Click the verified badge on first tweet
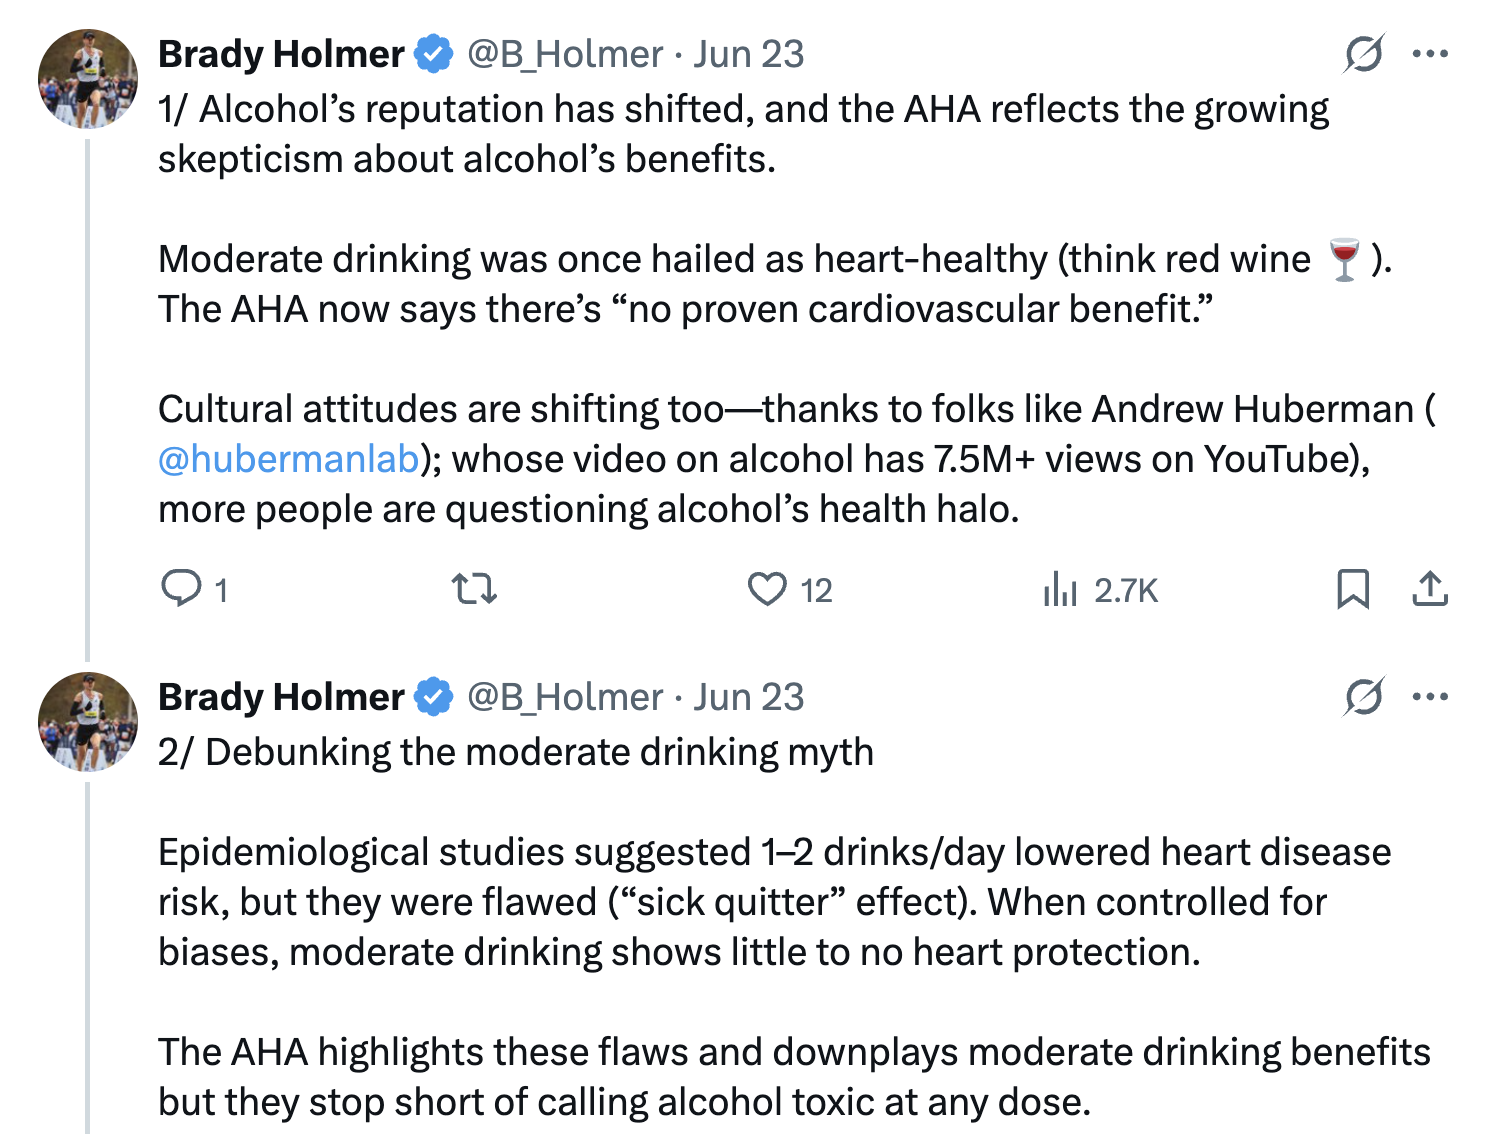 click(434, 54)
